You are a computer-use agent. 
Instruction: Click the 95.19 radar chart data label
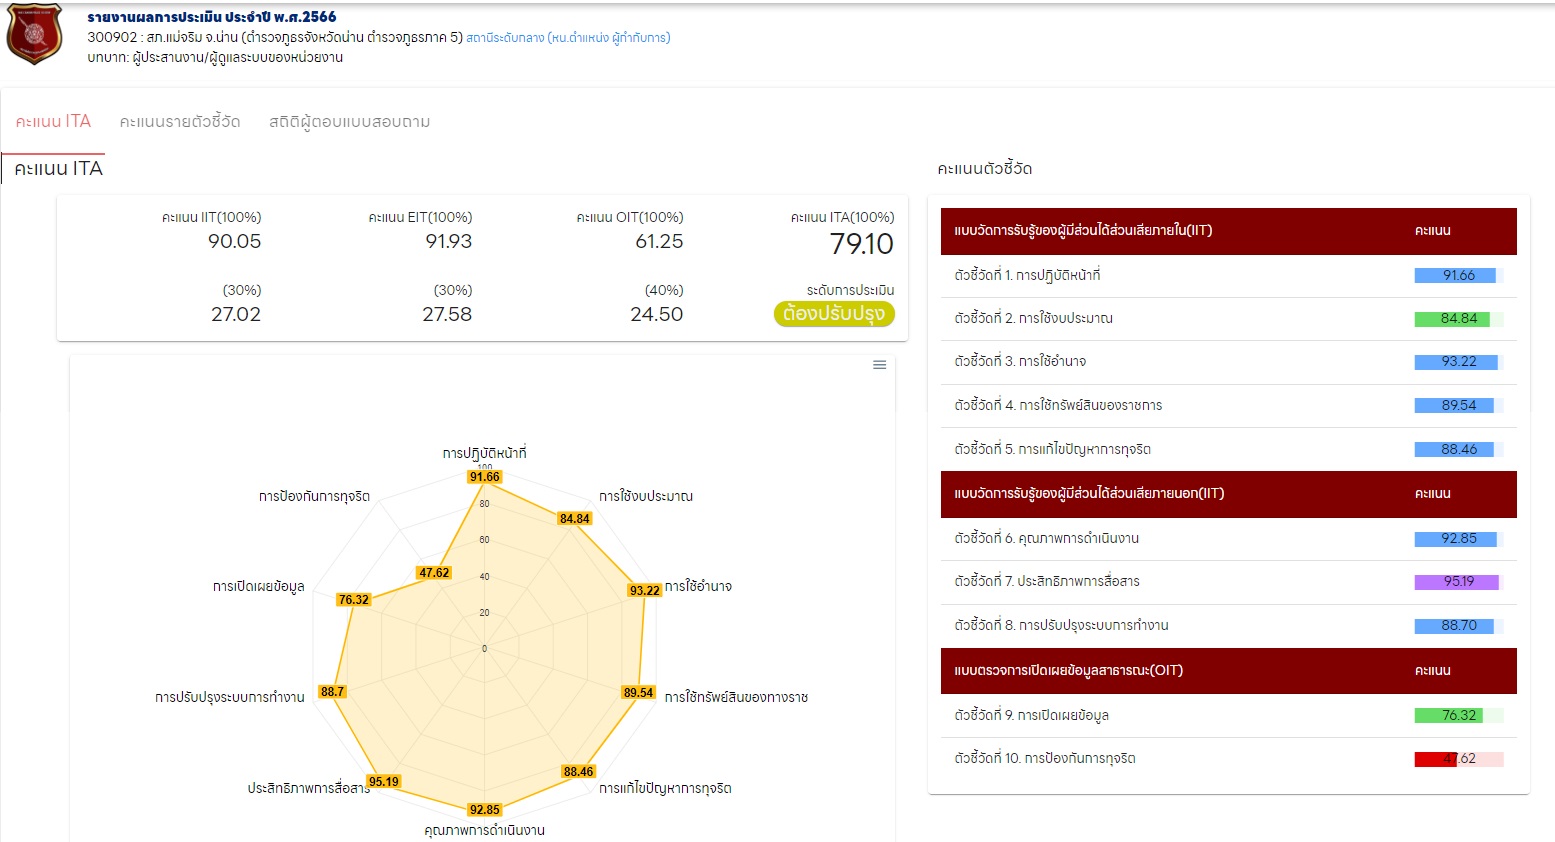[383, 782]
